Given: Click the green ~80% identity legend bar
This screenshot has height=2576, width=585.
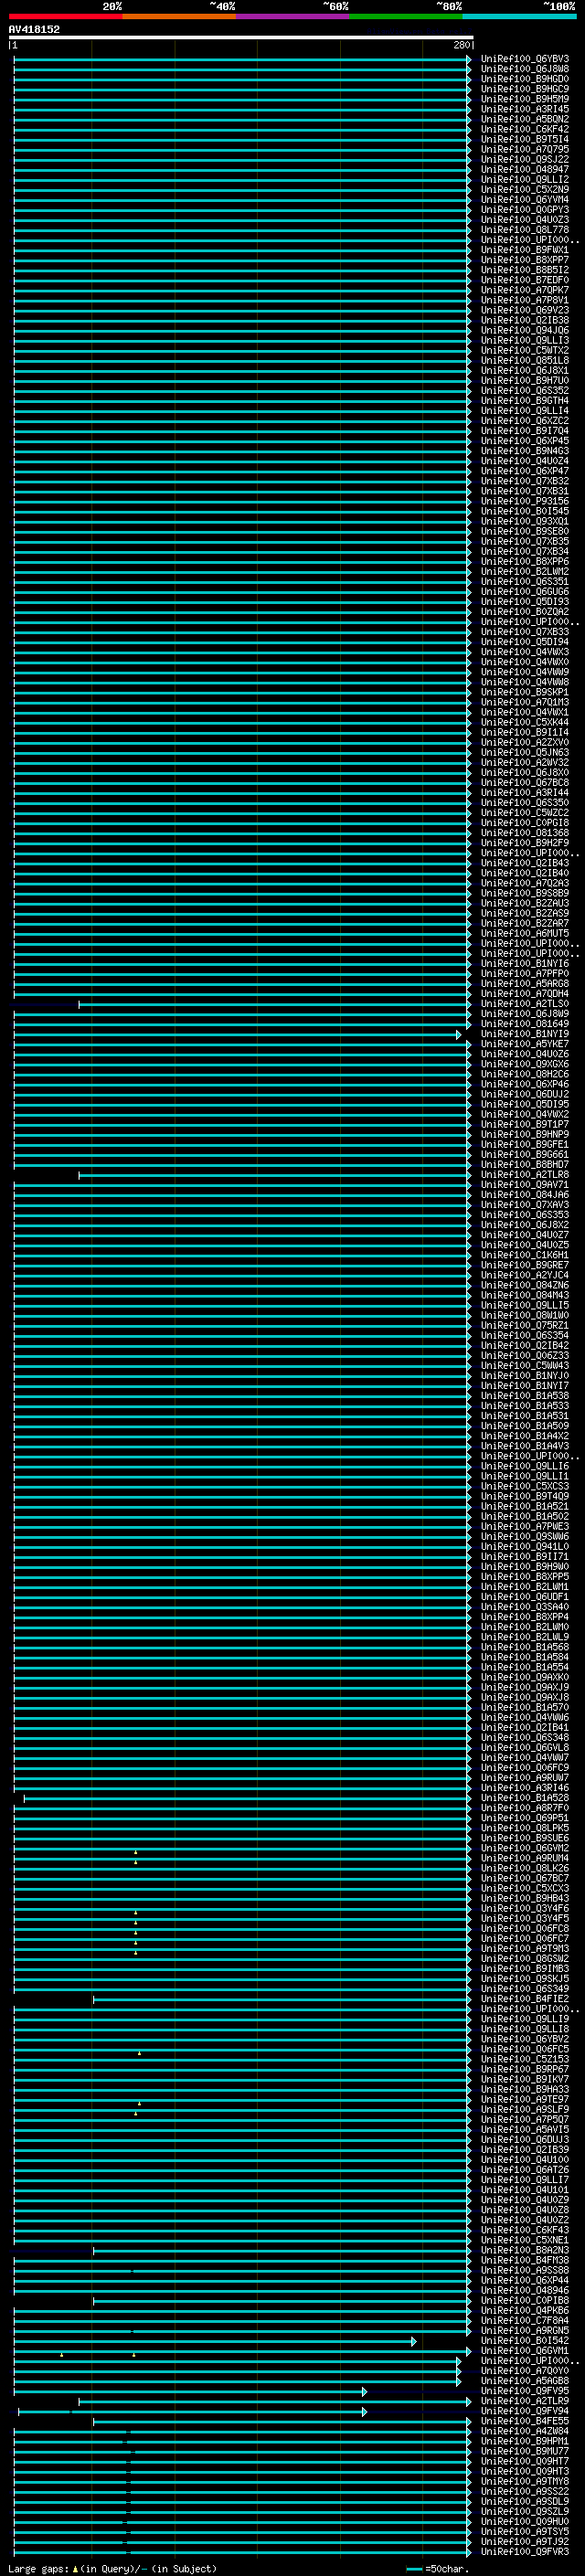Looking at the screenshot, I should (406, 16).
